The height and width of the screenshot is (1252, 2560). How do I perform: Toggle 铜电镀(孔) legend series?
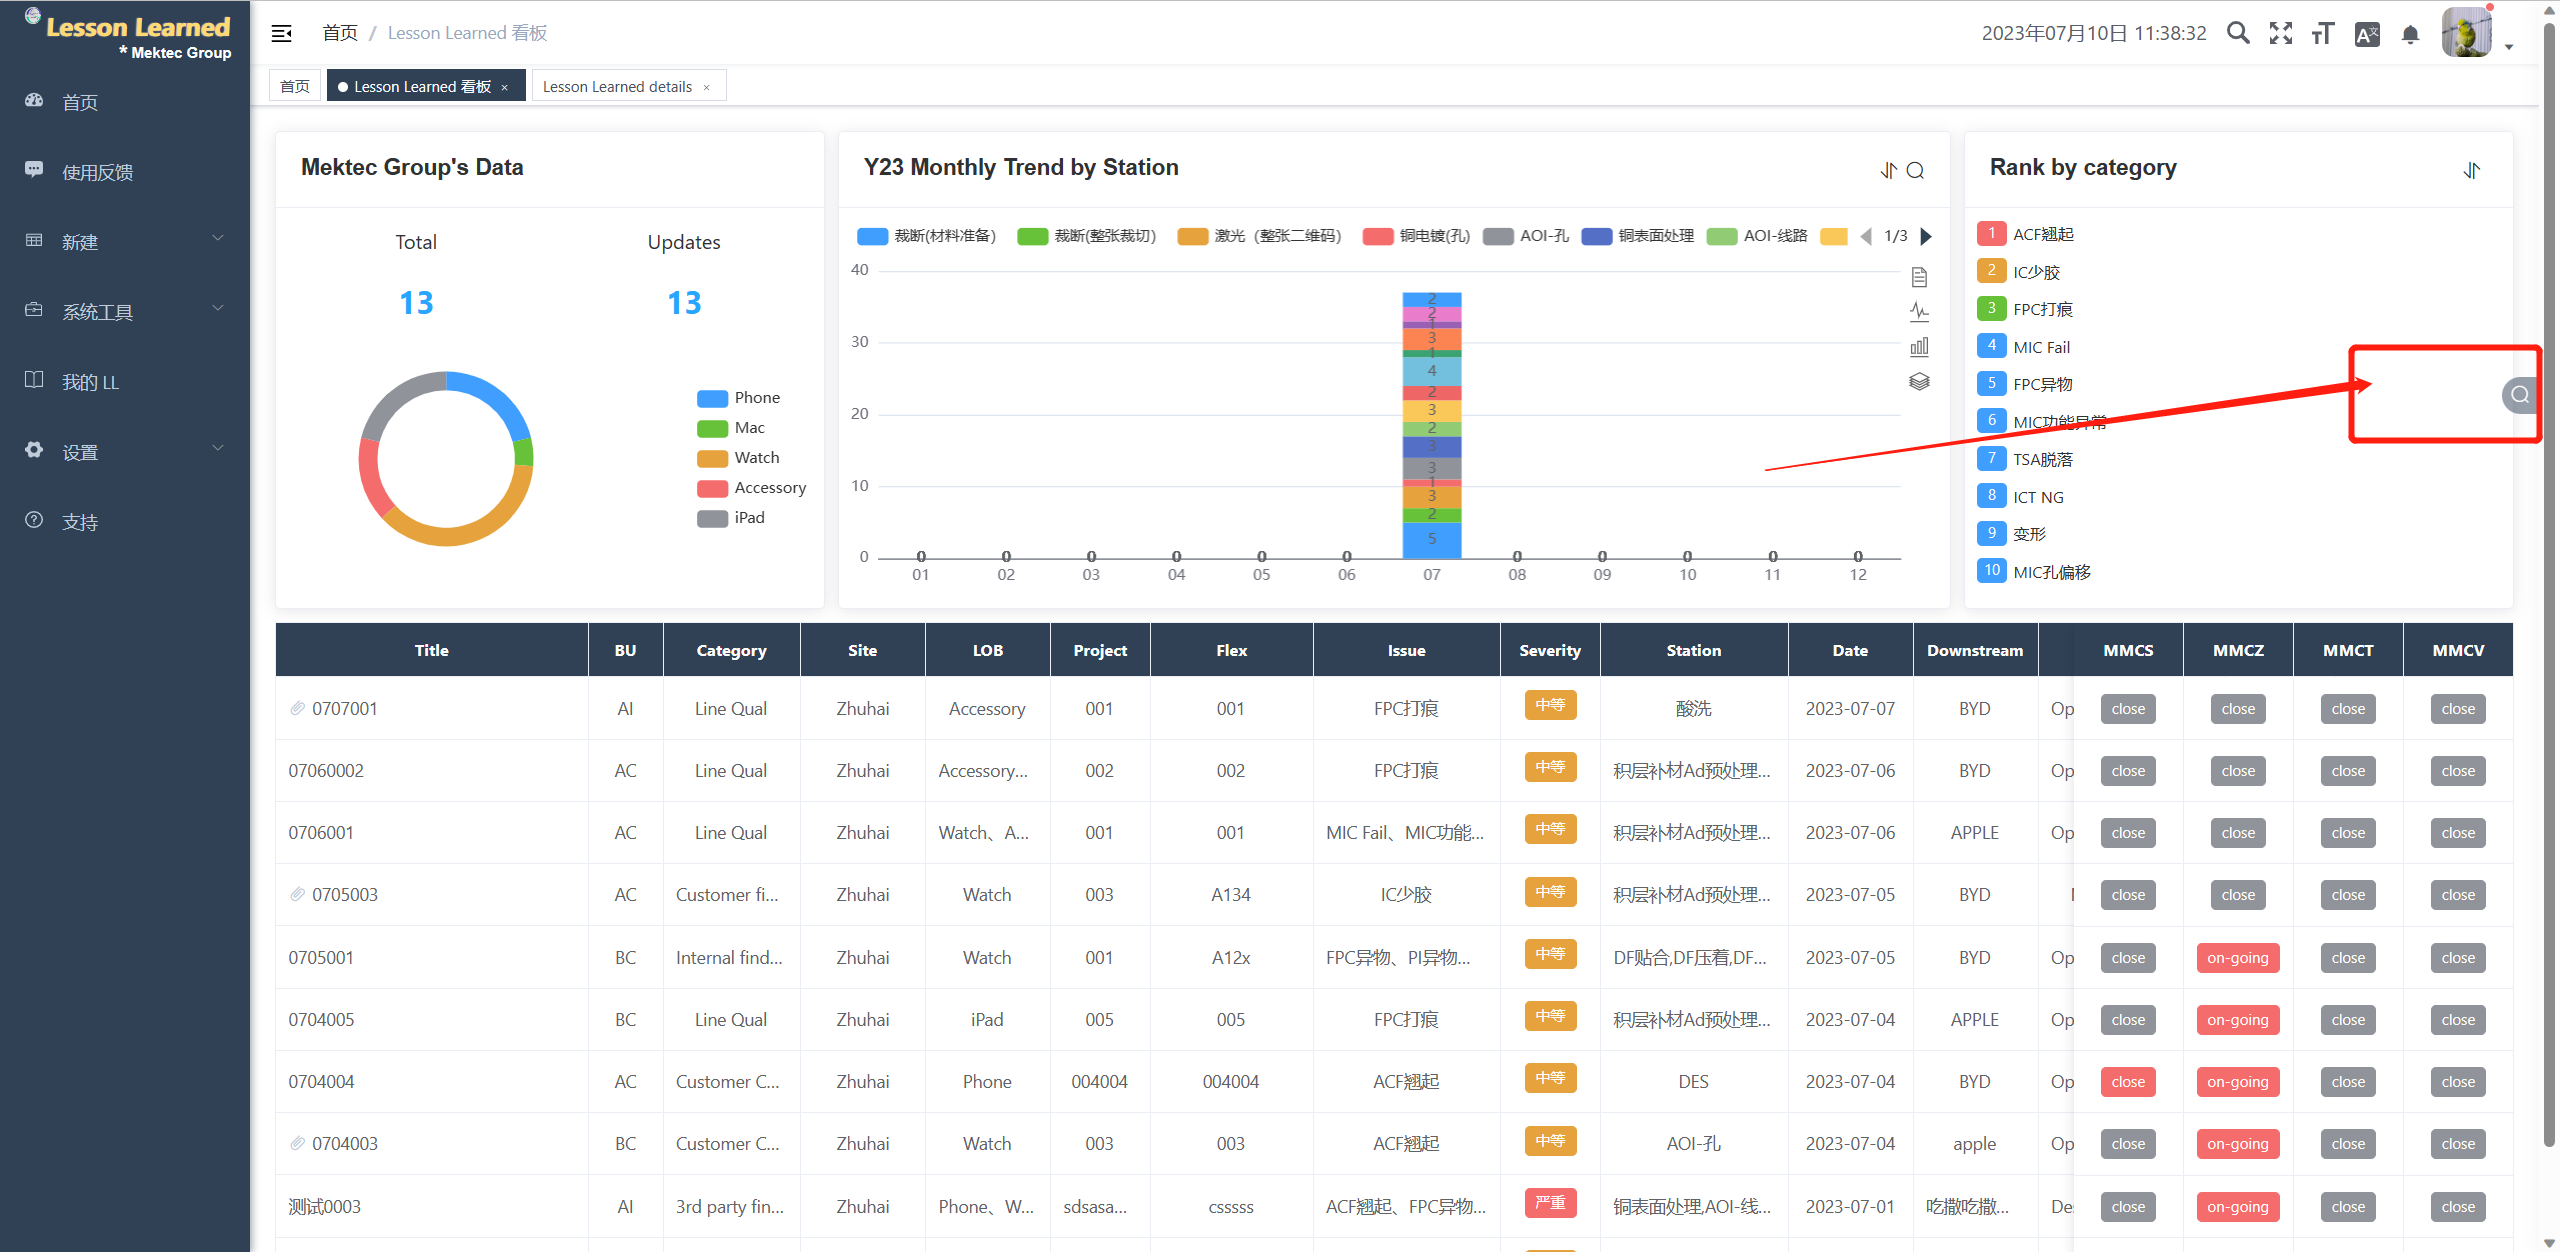(x=1417, y=236)
